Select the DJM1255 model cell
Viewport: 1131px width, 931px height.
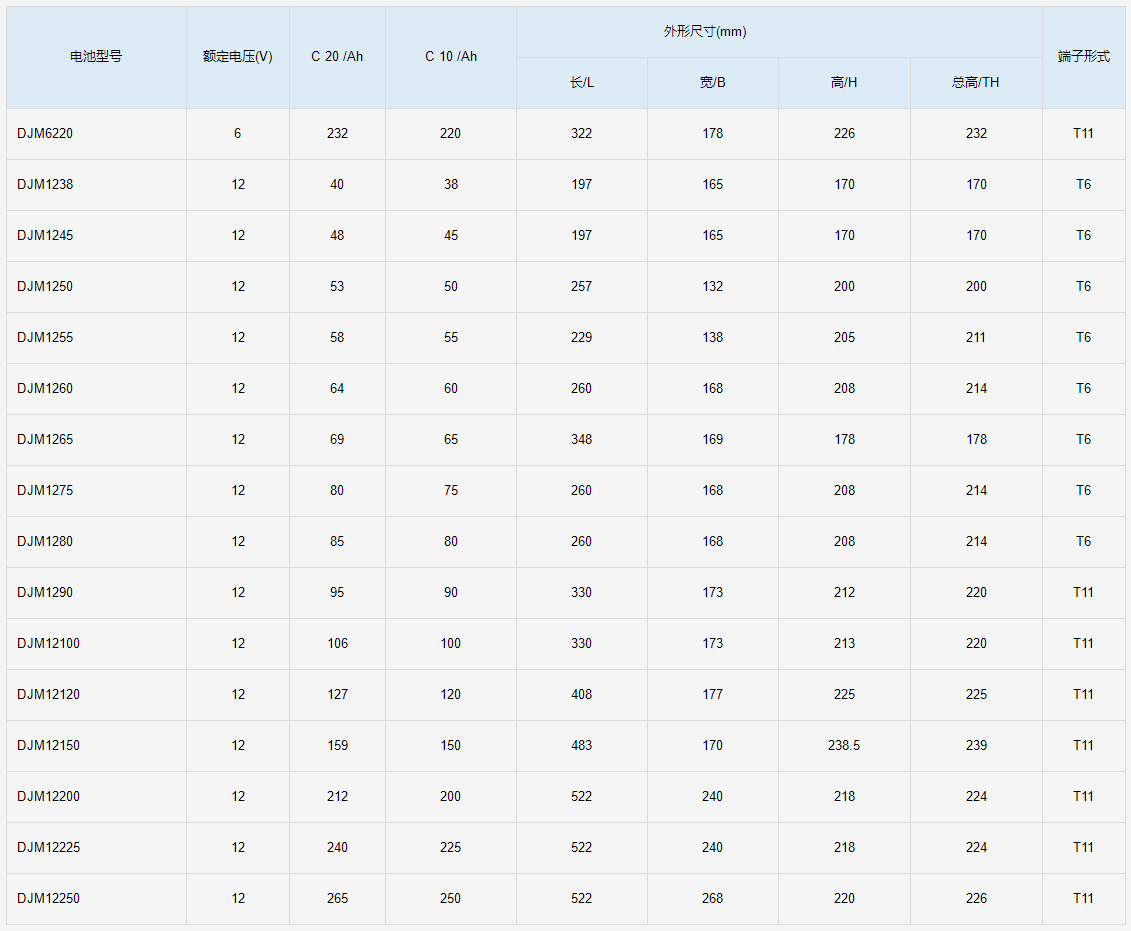[96, 338]
